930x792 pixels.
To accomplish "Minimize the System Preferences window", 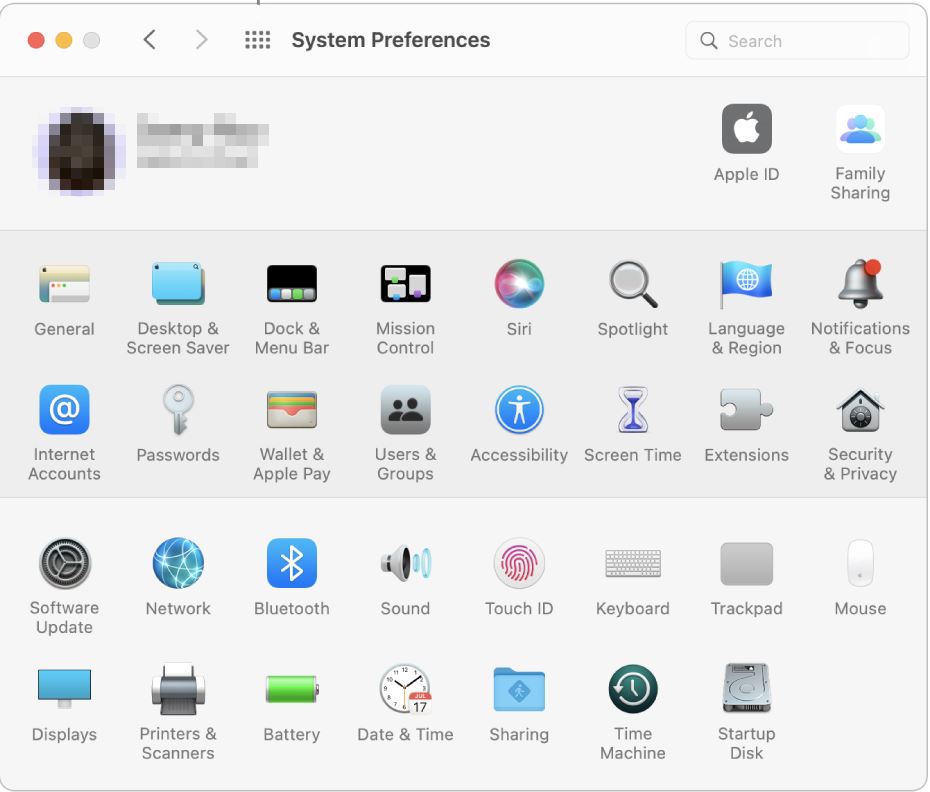I will click(x=64, y=40).
